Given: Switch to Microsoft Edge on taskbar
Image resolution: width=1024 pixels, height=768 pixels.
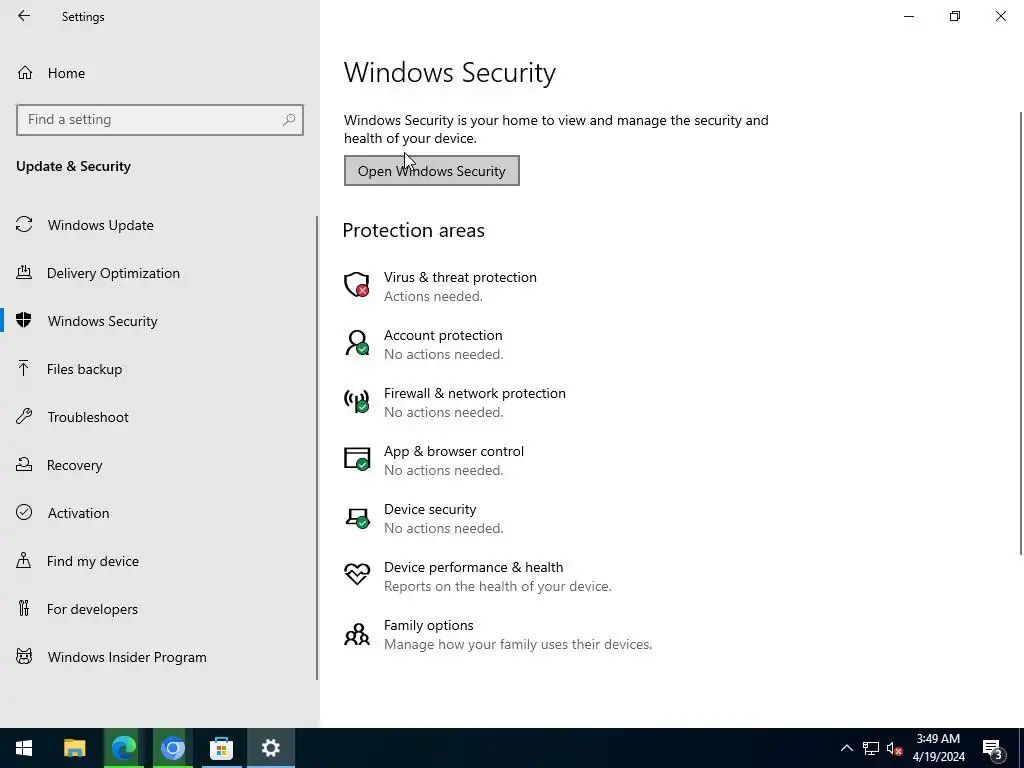Looking at the screenshot, I should tap(123, 748).
